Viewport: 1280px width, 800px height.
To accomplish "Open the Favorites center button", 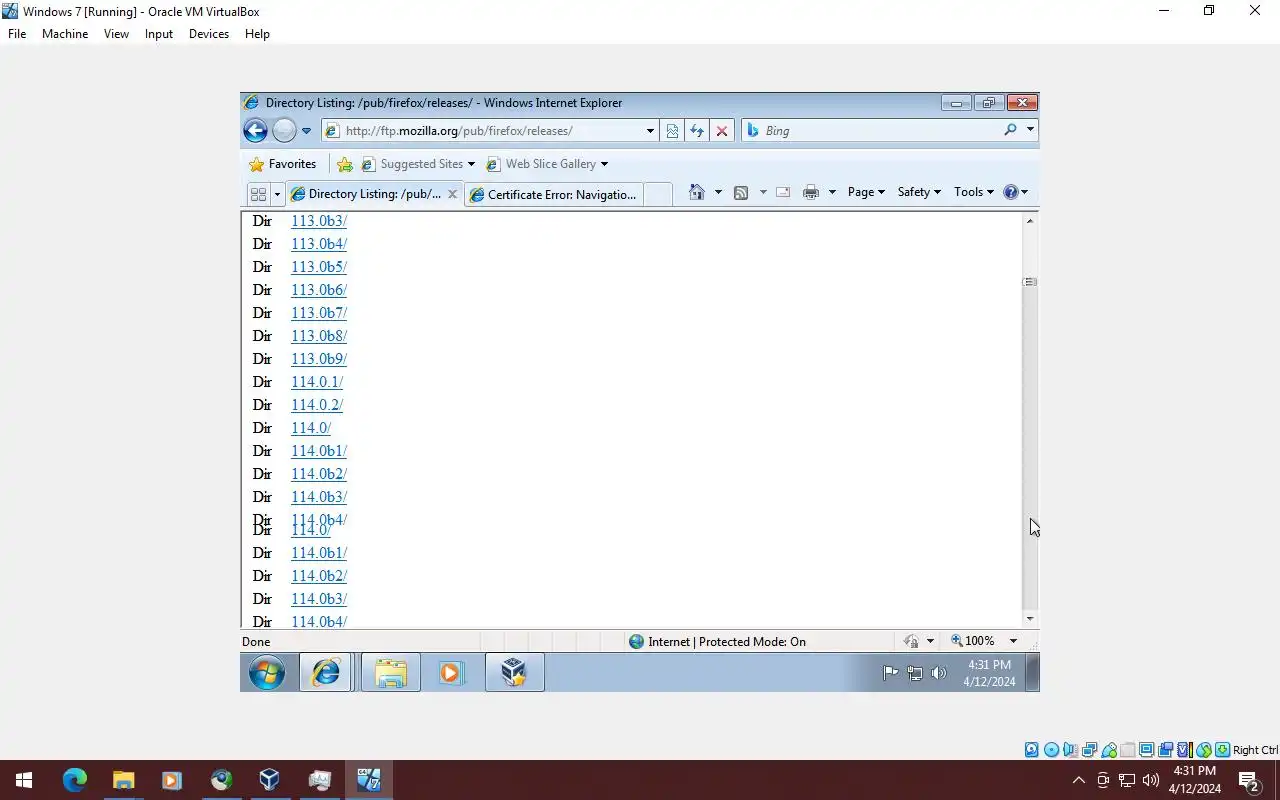I will [x=282, y=164].
